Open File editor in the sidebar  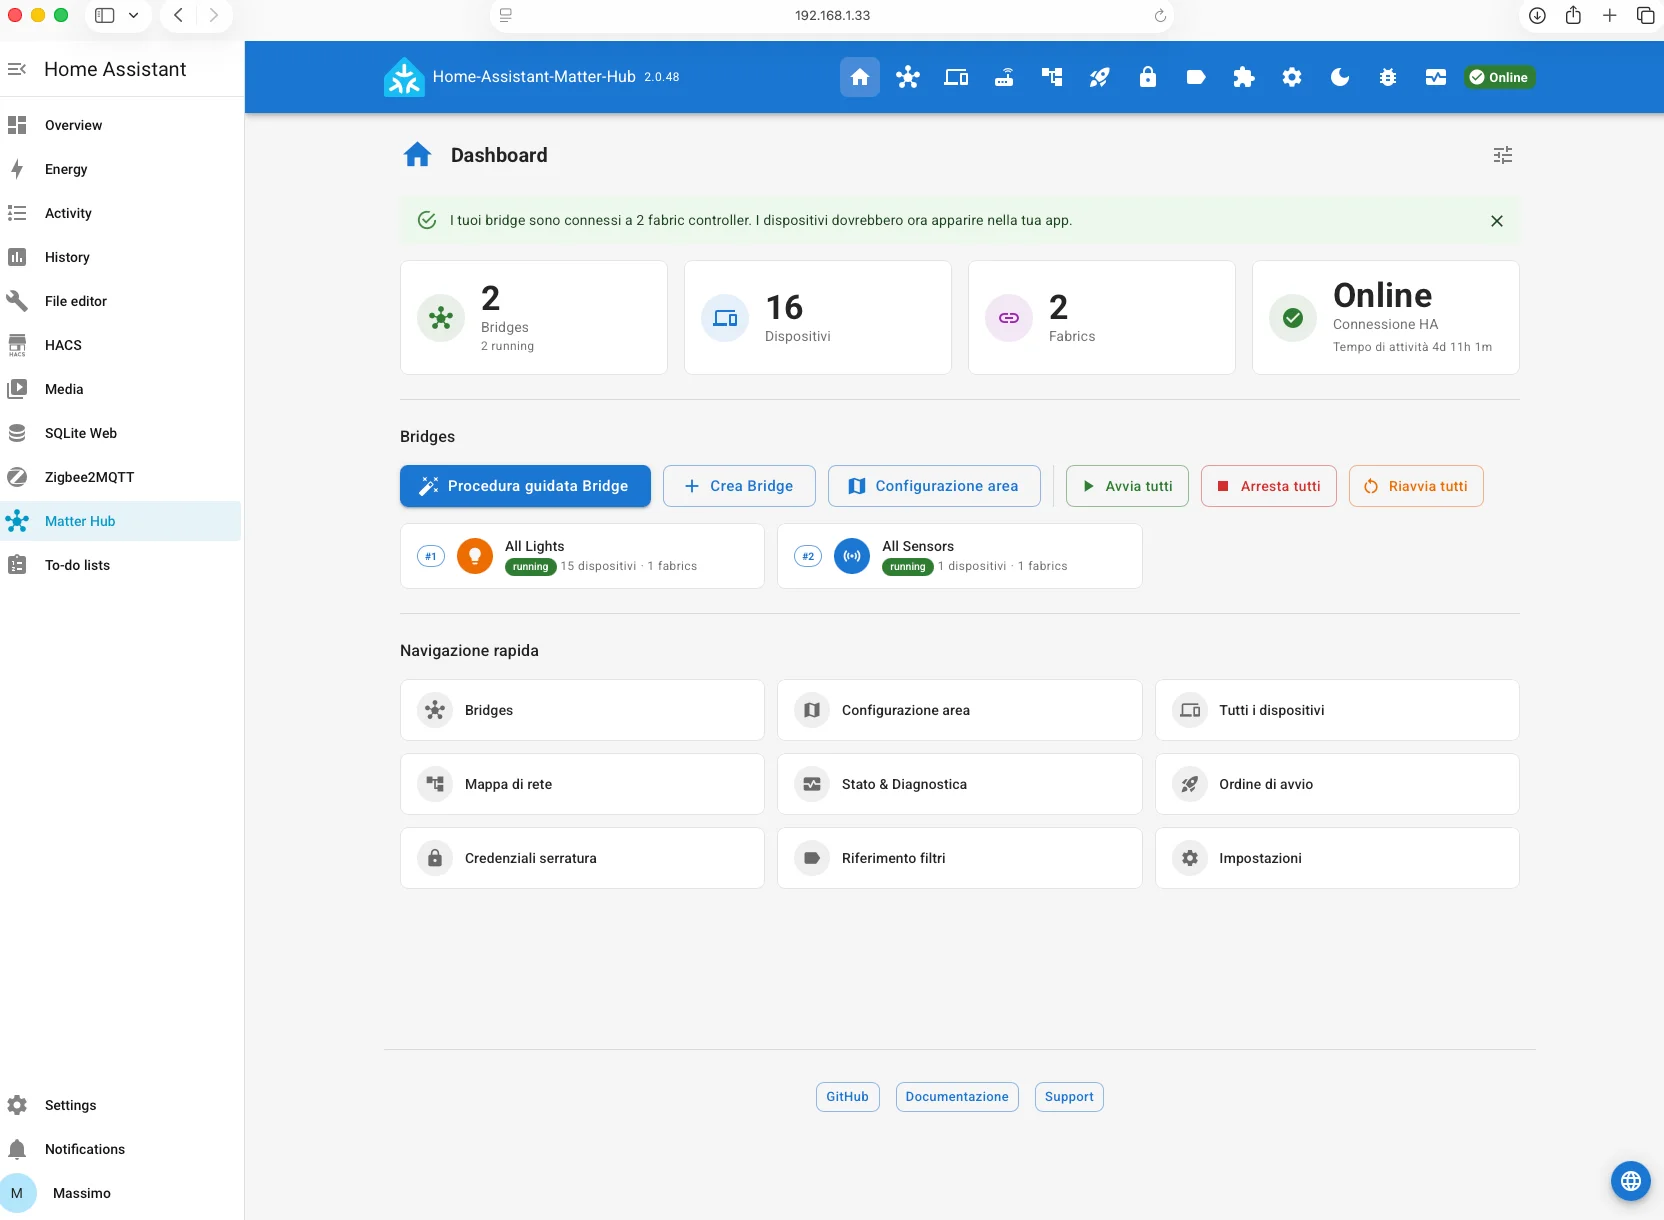121,301
